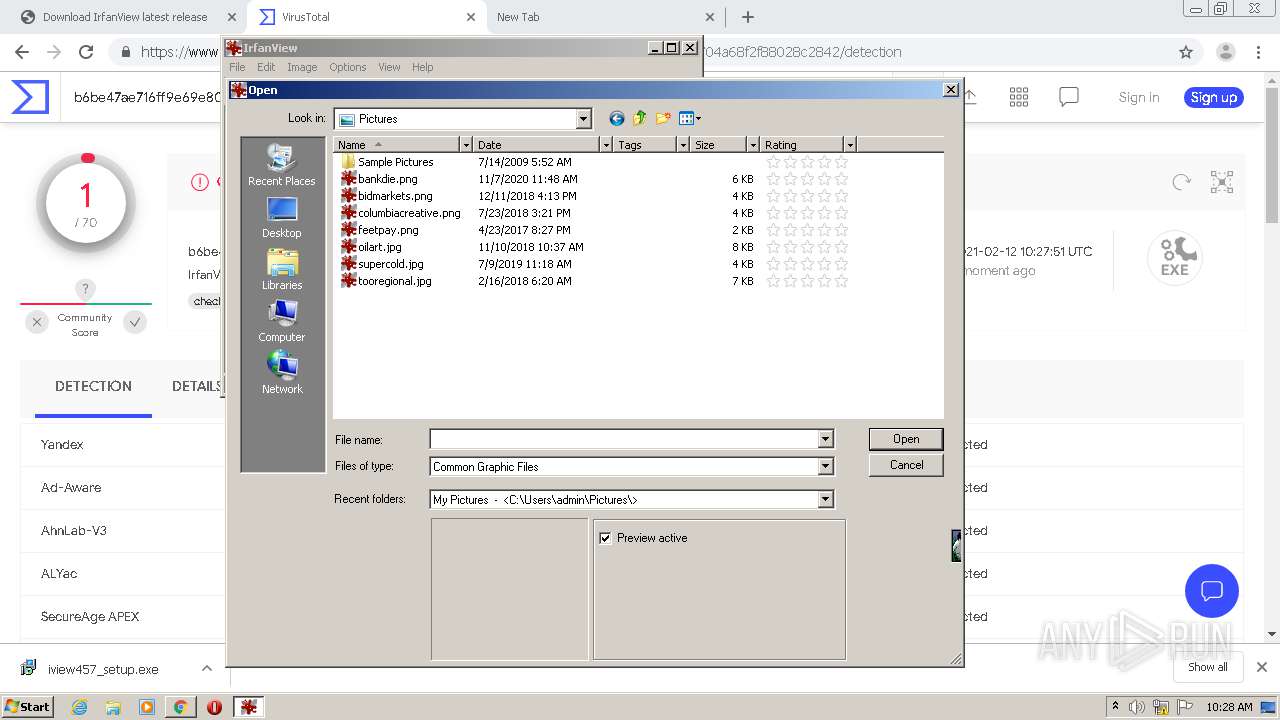Open VirusTotal comments icon

[1069, 97]
